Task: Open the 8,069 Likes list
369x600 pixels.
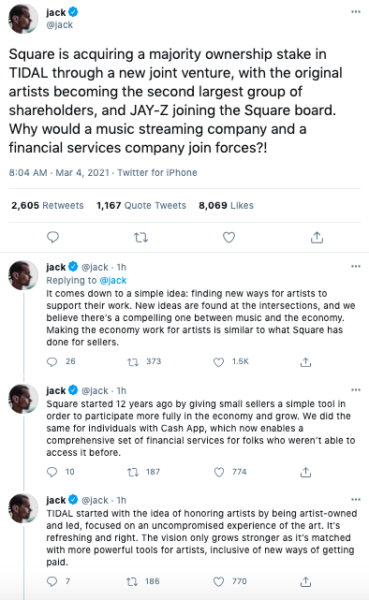Action: click(x=226, y=205)
